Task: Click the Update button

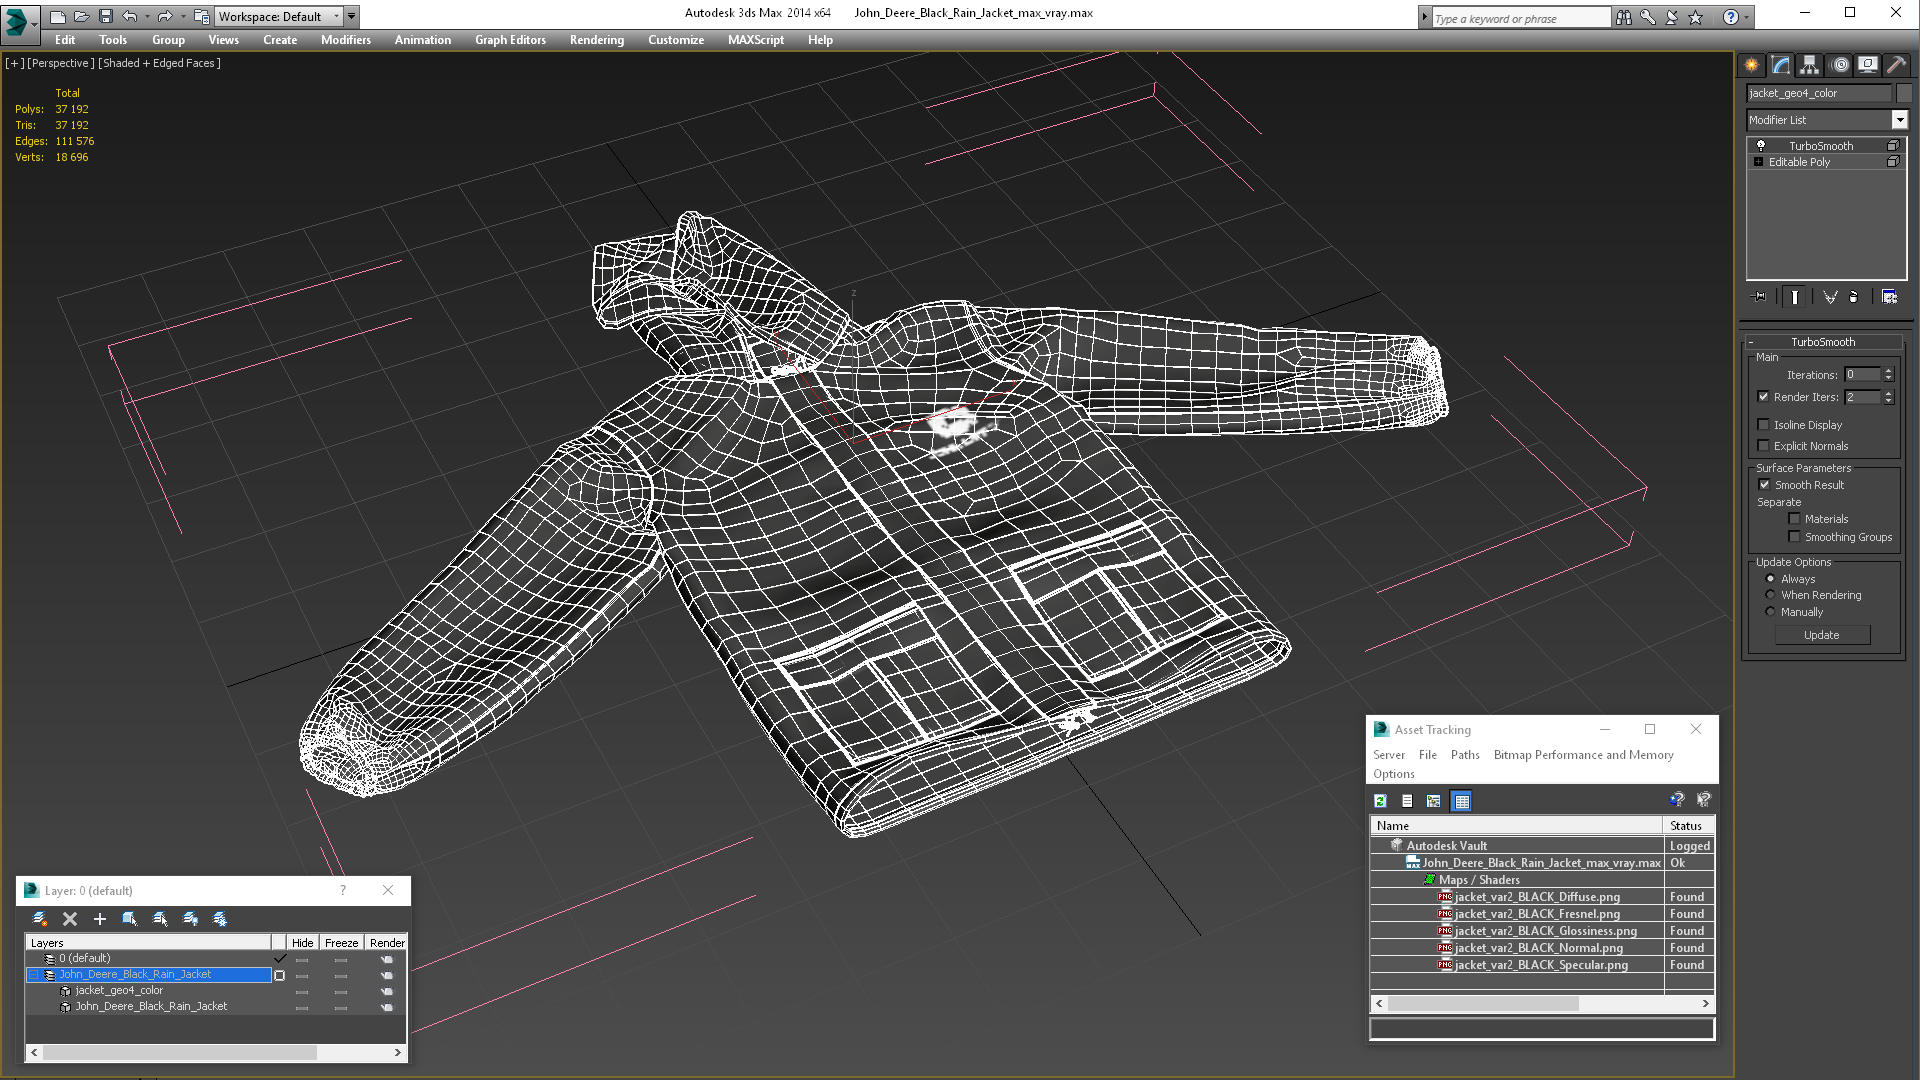Action: click(1821, 635)
